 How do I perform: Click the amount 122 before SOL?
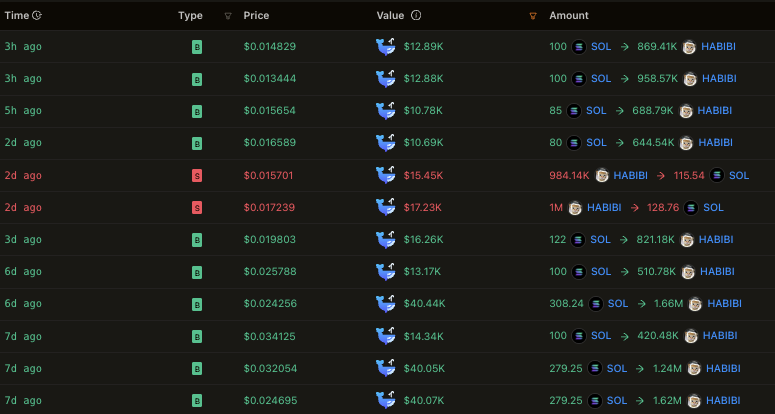click(x=558, y=240)
